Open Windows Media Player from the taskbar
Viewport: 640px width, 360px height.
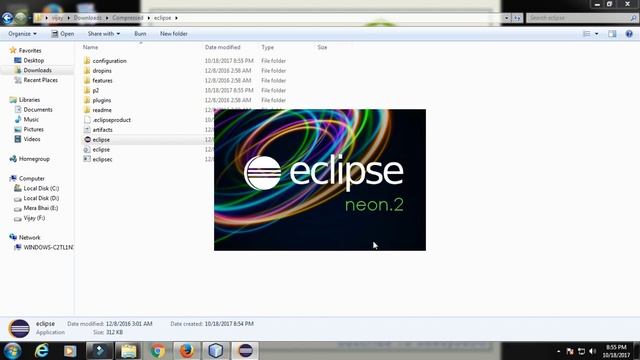[70, 351]
